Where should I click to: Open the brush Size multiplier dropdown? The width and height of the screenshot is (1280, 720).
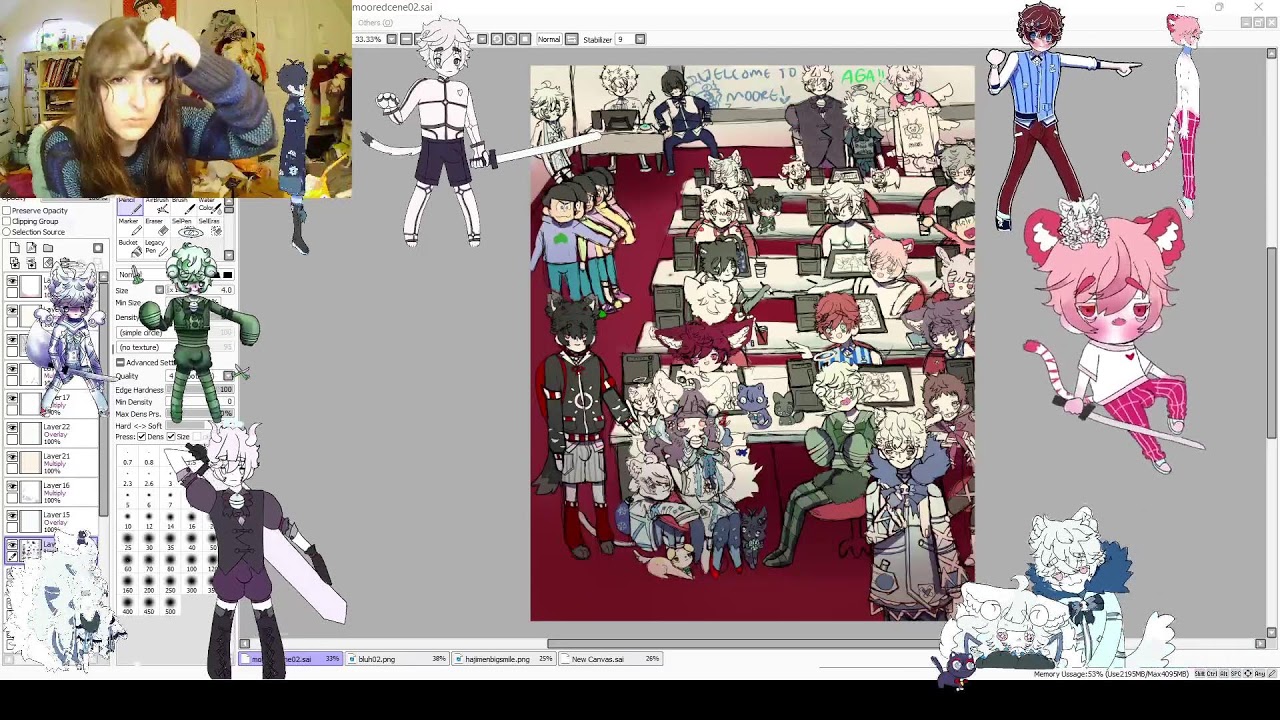[159, 290]
